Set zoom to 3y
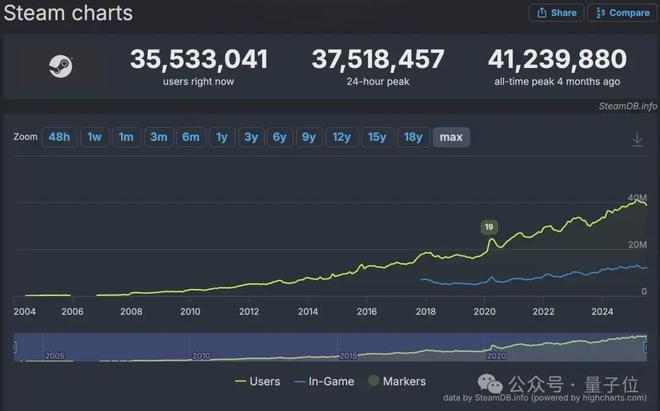The height and width of the screenshot is (411, 660). tap(251, 137)
